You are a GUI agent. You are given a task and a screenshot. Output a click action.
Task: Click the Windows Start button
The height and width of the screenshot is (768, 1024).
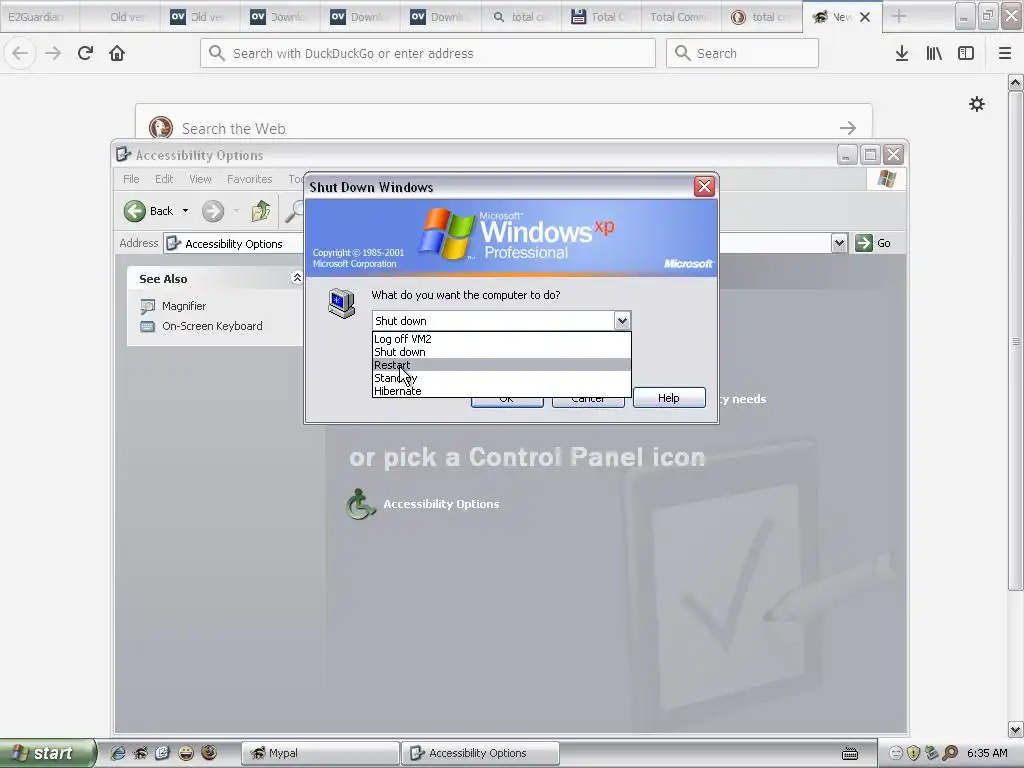pos(48,753)
